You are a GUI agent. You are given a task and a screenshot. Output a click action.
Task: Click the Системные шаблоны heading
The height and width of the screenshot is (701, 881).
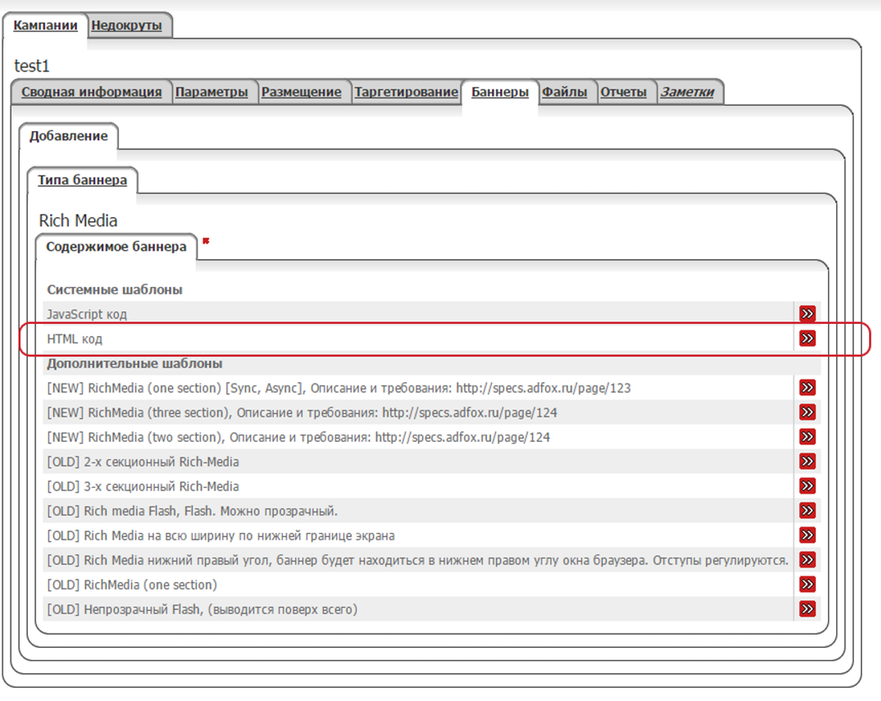115,290
